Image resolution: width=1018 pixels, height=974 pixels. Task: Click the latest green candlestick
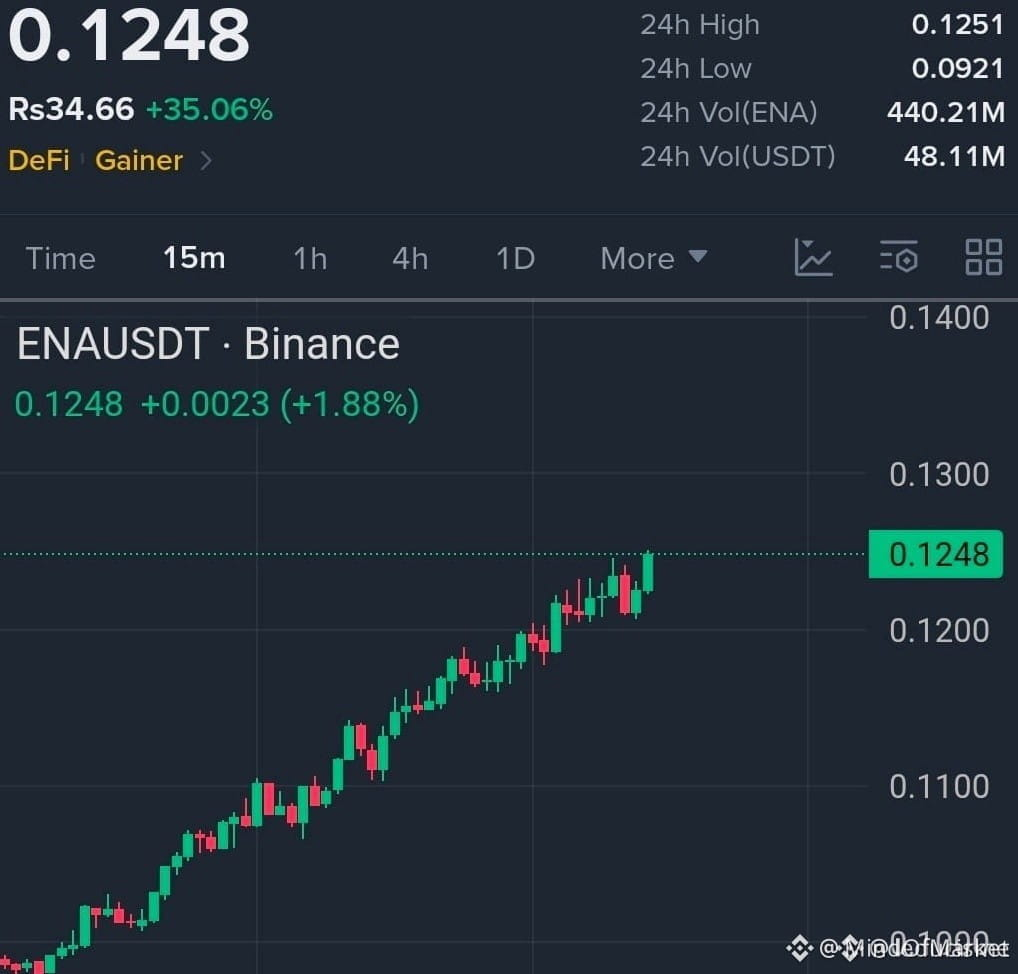click(x=648, y=572)
